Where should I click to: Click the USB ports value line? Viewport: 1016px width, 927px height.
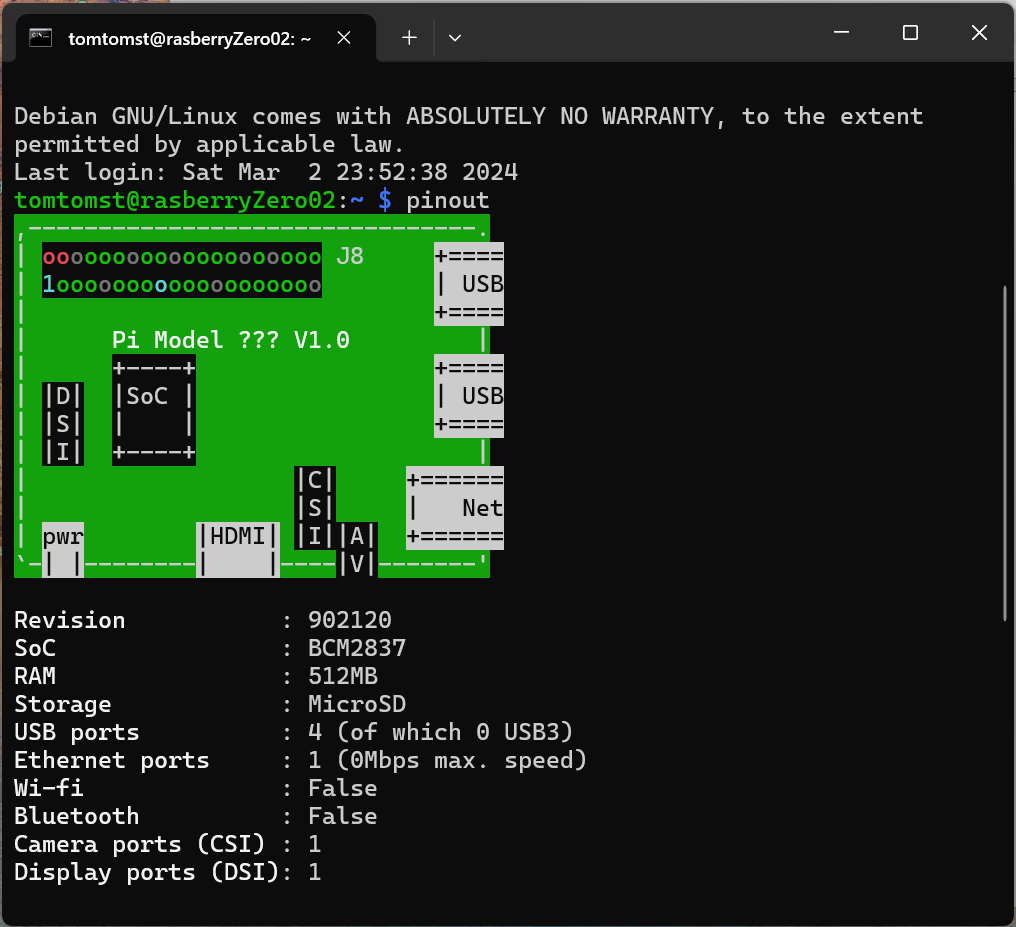click(441, 733)
